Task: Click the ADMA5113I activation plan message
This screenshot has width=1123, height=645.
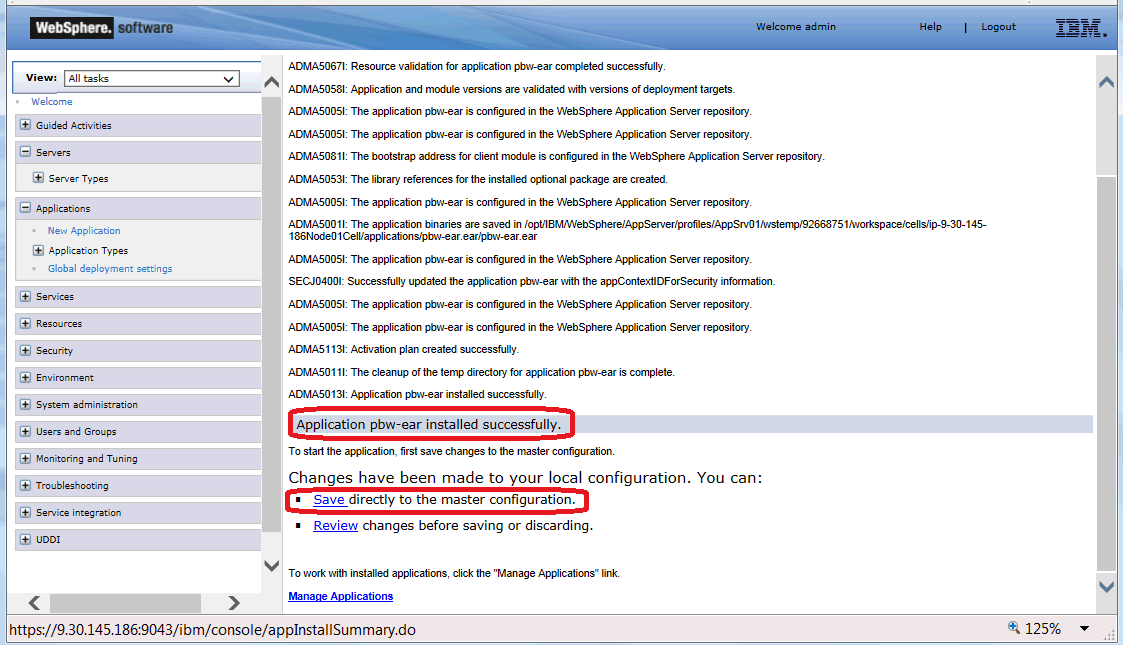Action: point(403,349)
